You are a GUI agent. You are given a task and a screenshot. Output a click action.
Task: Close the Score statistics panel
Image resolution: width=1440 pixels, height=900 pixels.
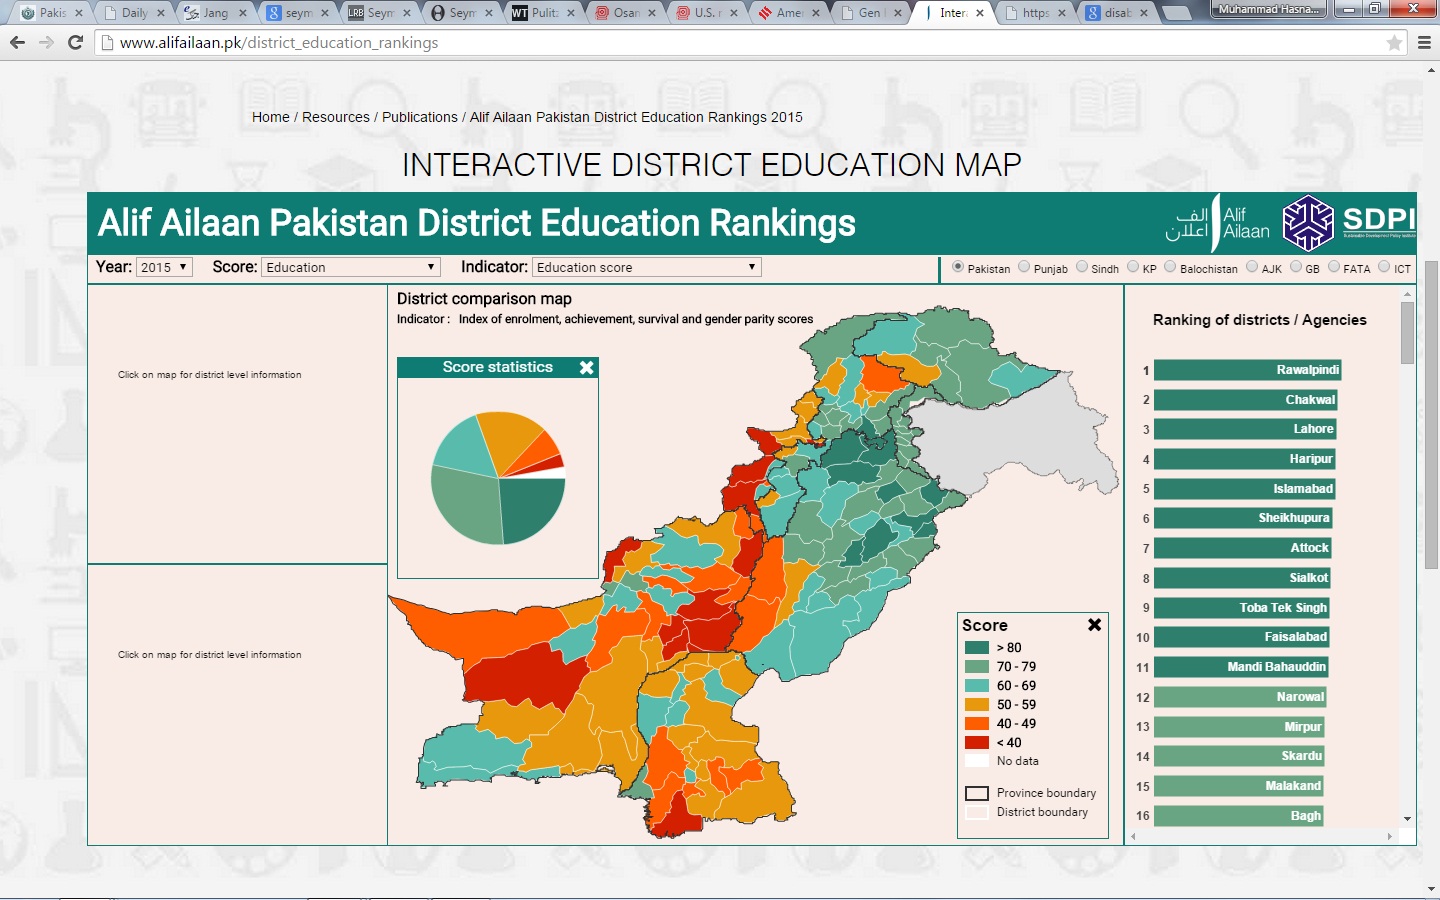[x=587, y=368]
